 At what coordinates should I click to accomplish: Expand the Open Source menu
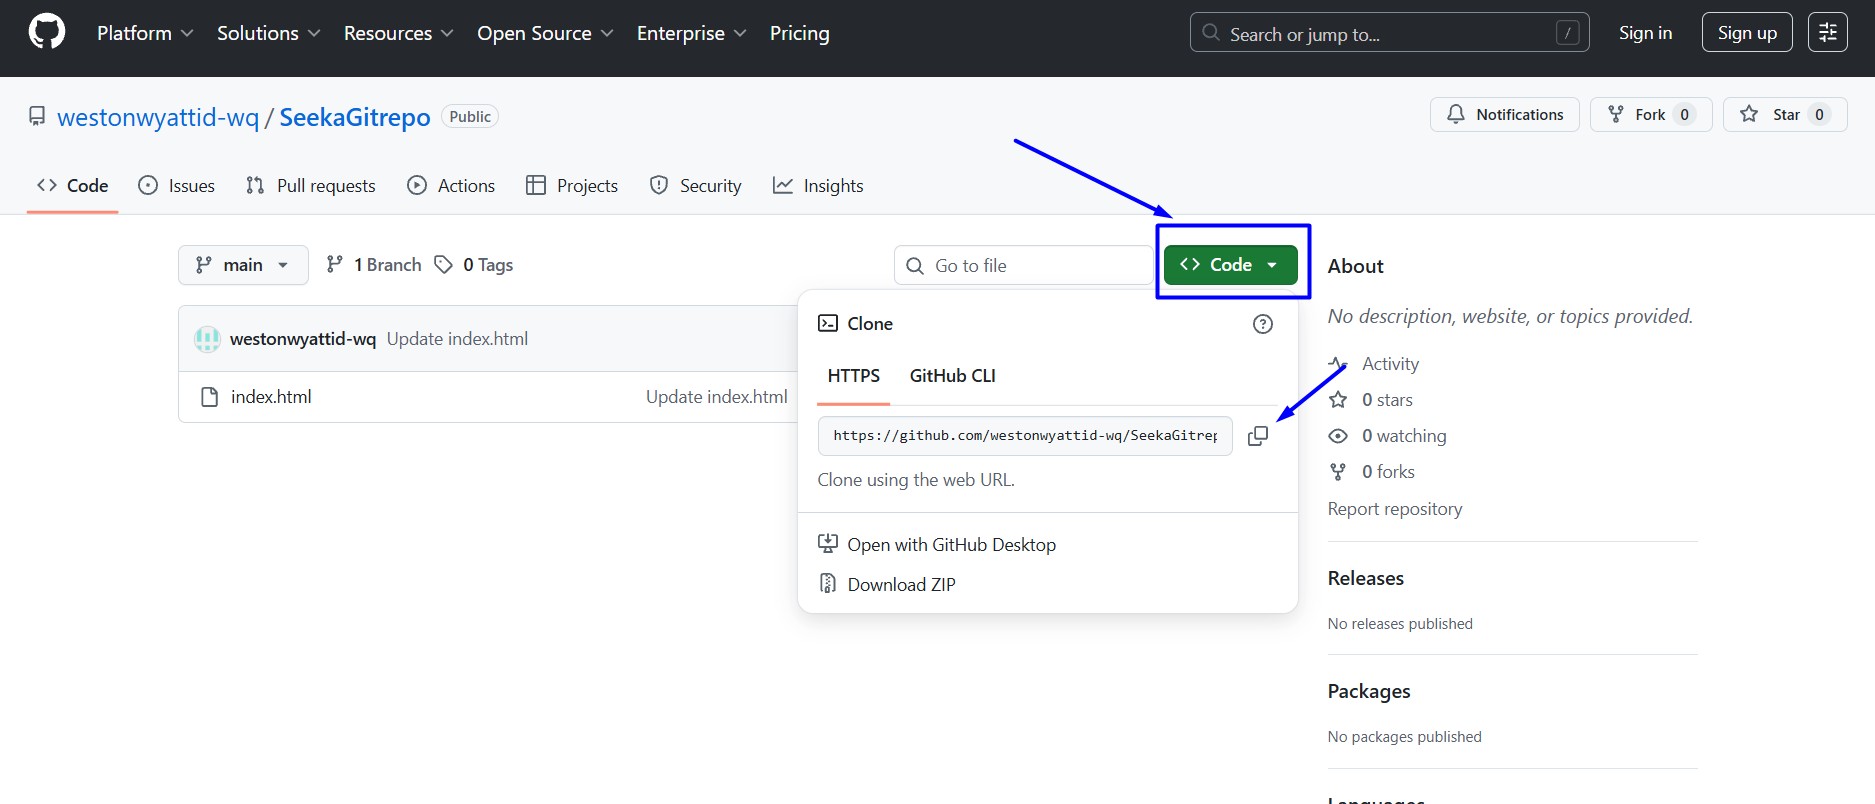click(545, 33)
